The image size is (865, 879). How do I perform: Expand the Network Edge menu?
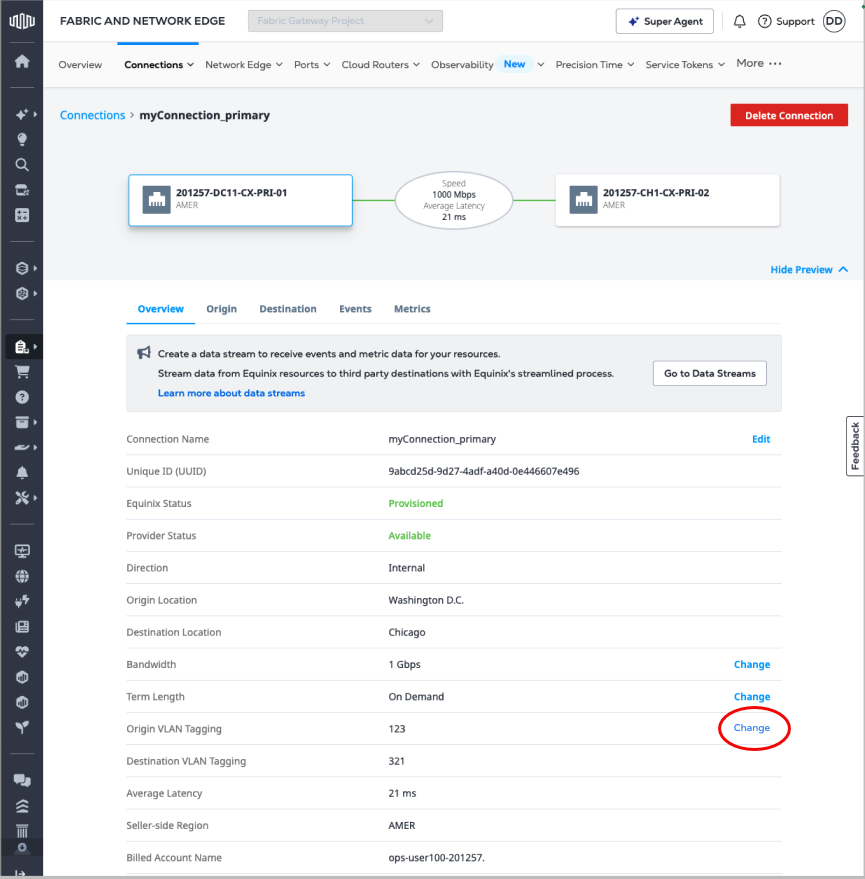point(244,64)
